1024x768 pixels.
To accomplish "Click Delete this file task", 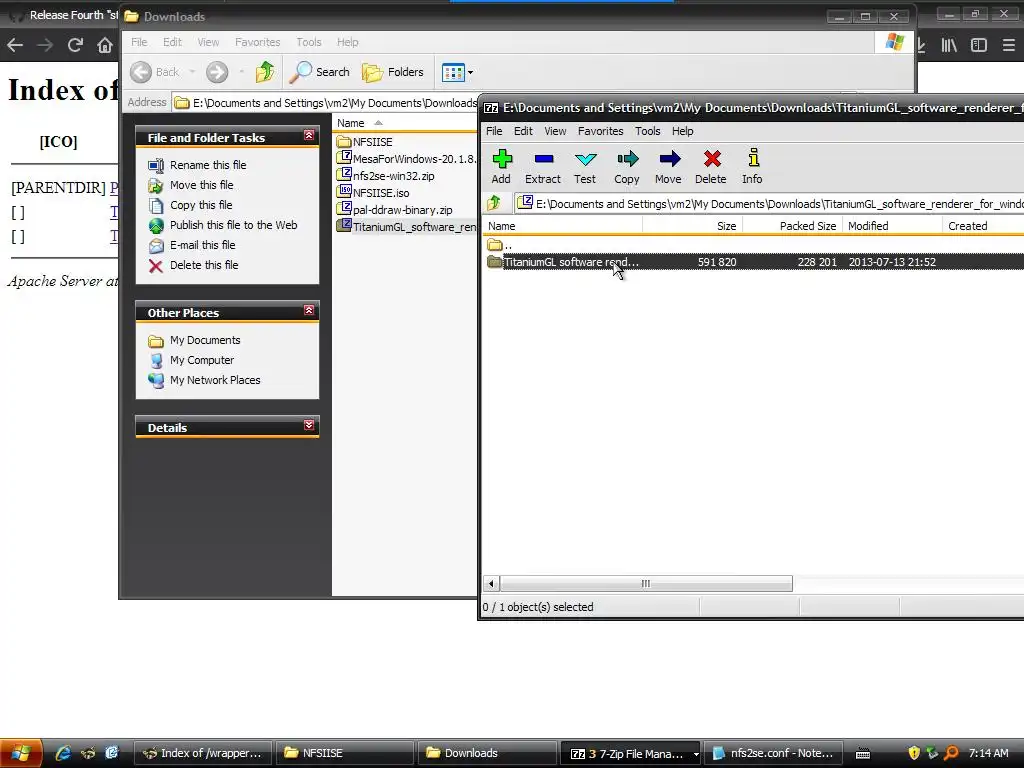I will tap(204, 265).
